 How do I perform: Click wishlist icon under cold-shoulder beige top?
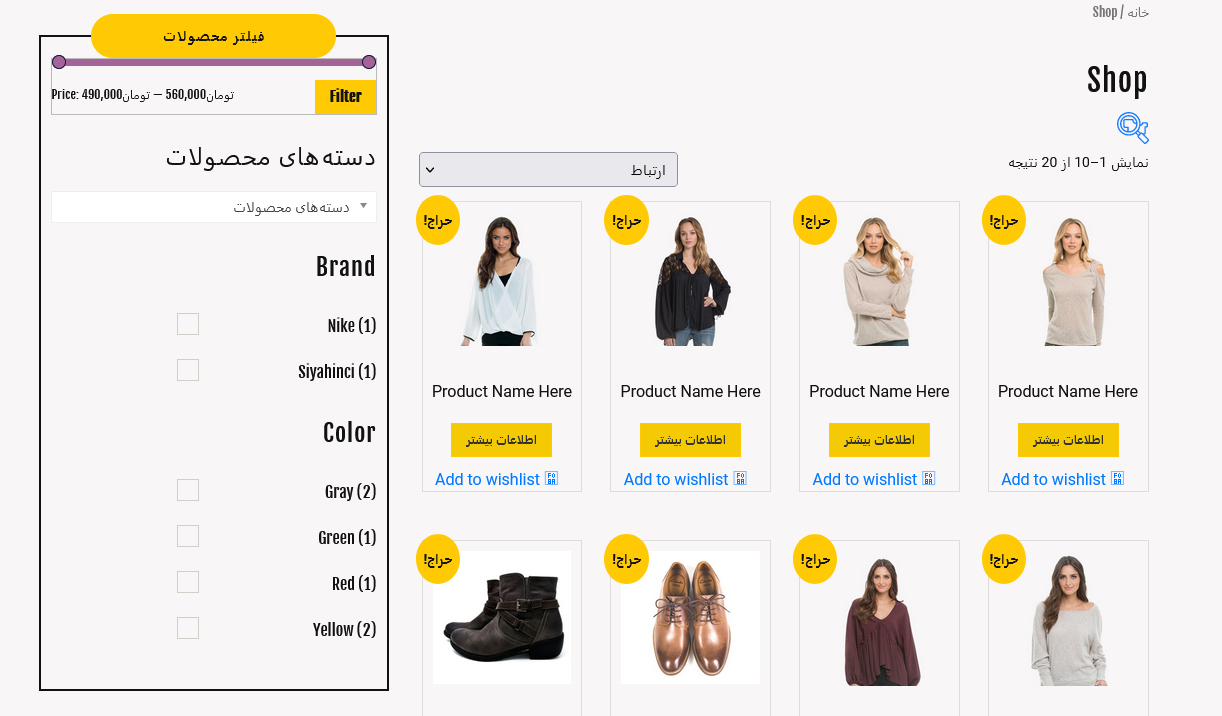point(1117,479)
